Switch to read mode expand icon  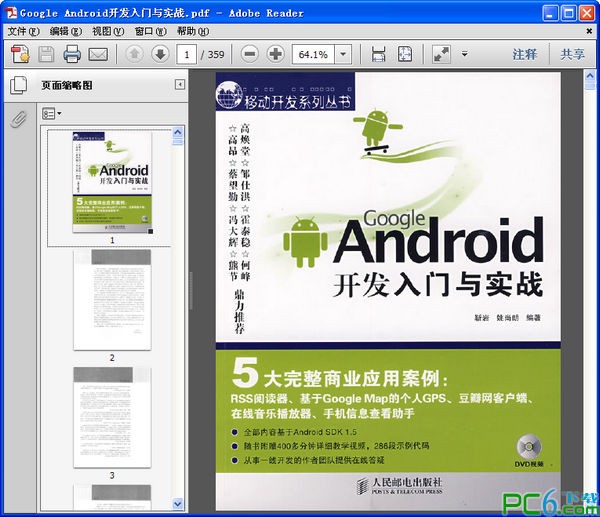click(441, 54)
